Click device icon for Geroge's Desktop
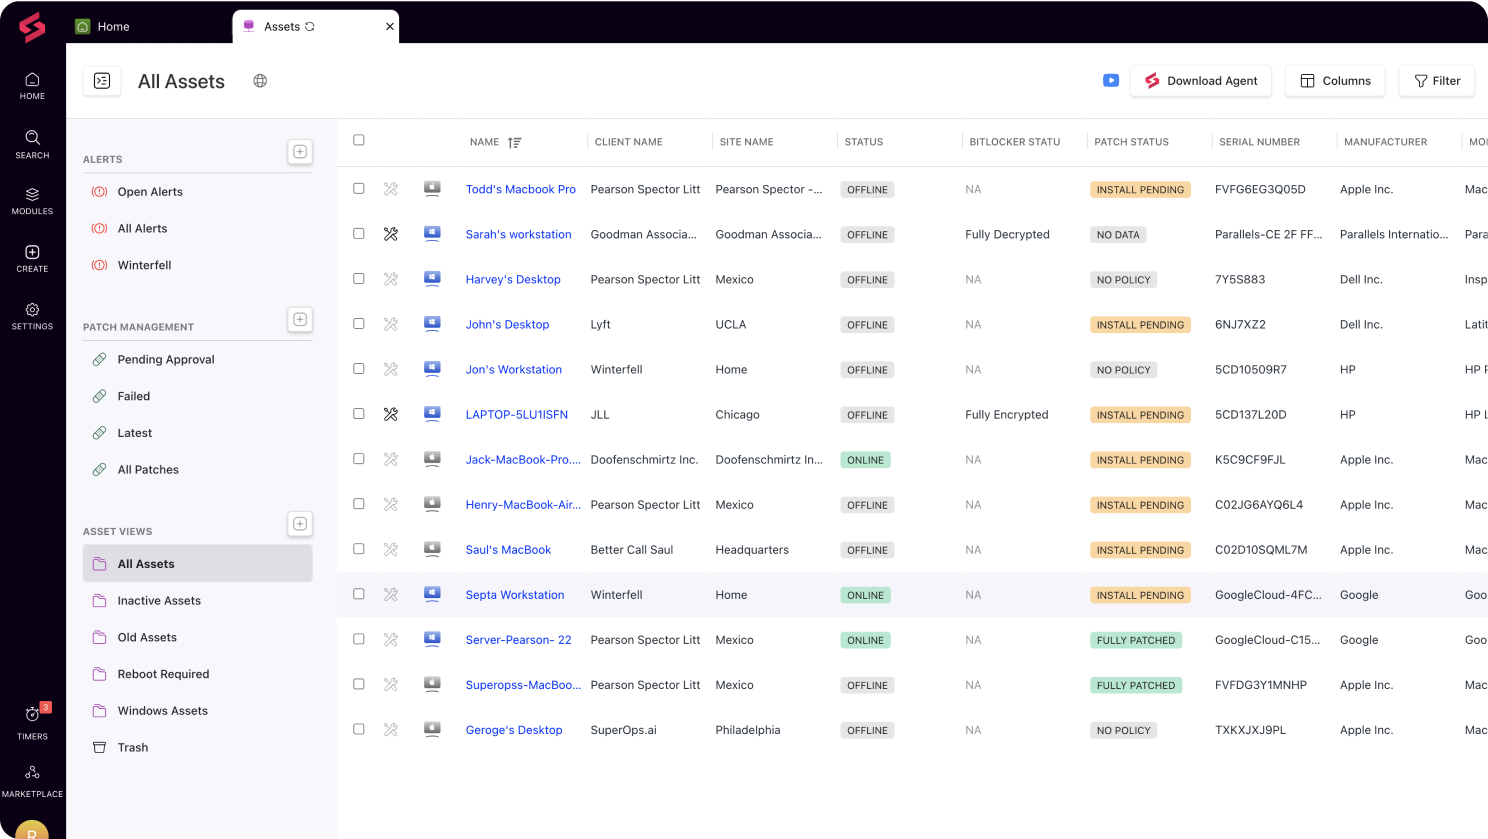The height and width of the screenshot is (839, 1488). 432,729
